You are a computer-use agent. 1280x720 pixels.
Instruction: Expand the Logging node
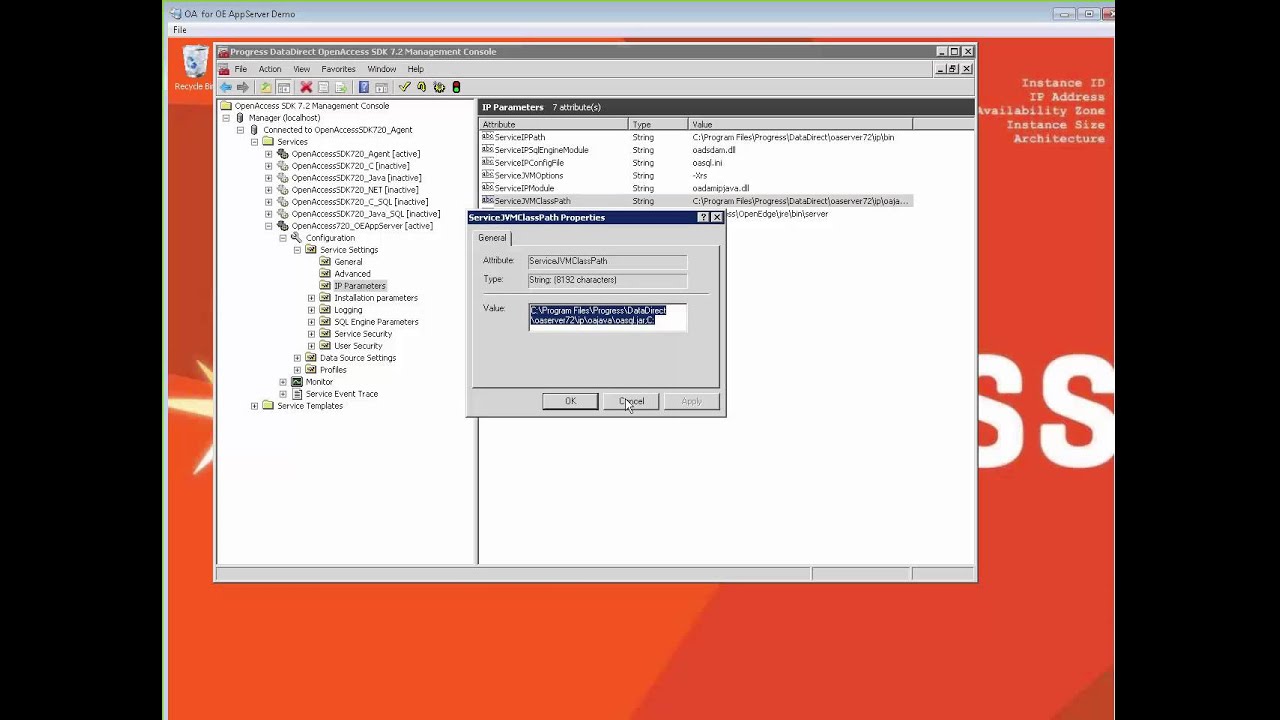[x=311, y=310]
